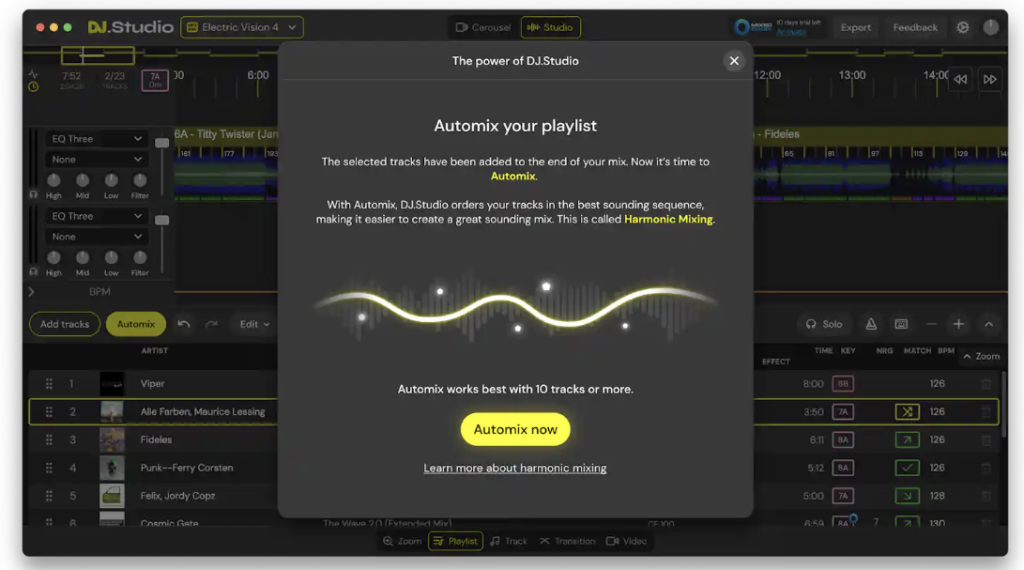Click the metronome icon next to Solo
This screenshot has height=570, width=1024.
tap(871, 324)
